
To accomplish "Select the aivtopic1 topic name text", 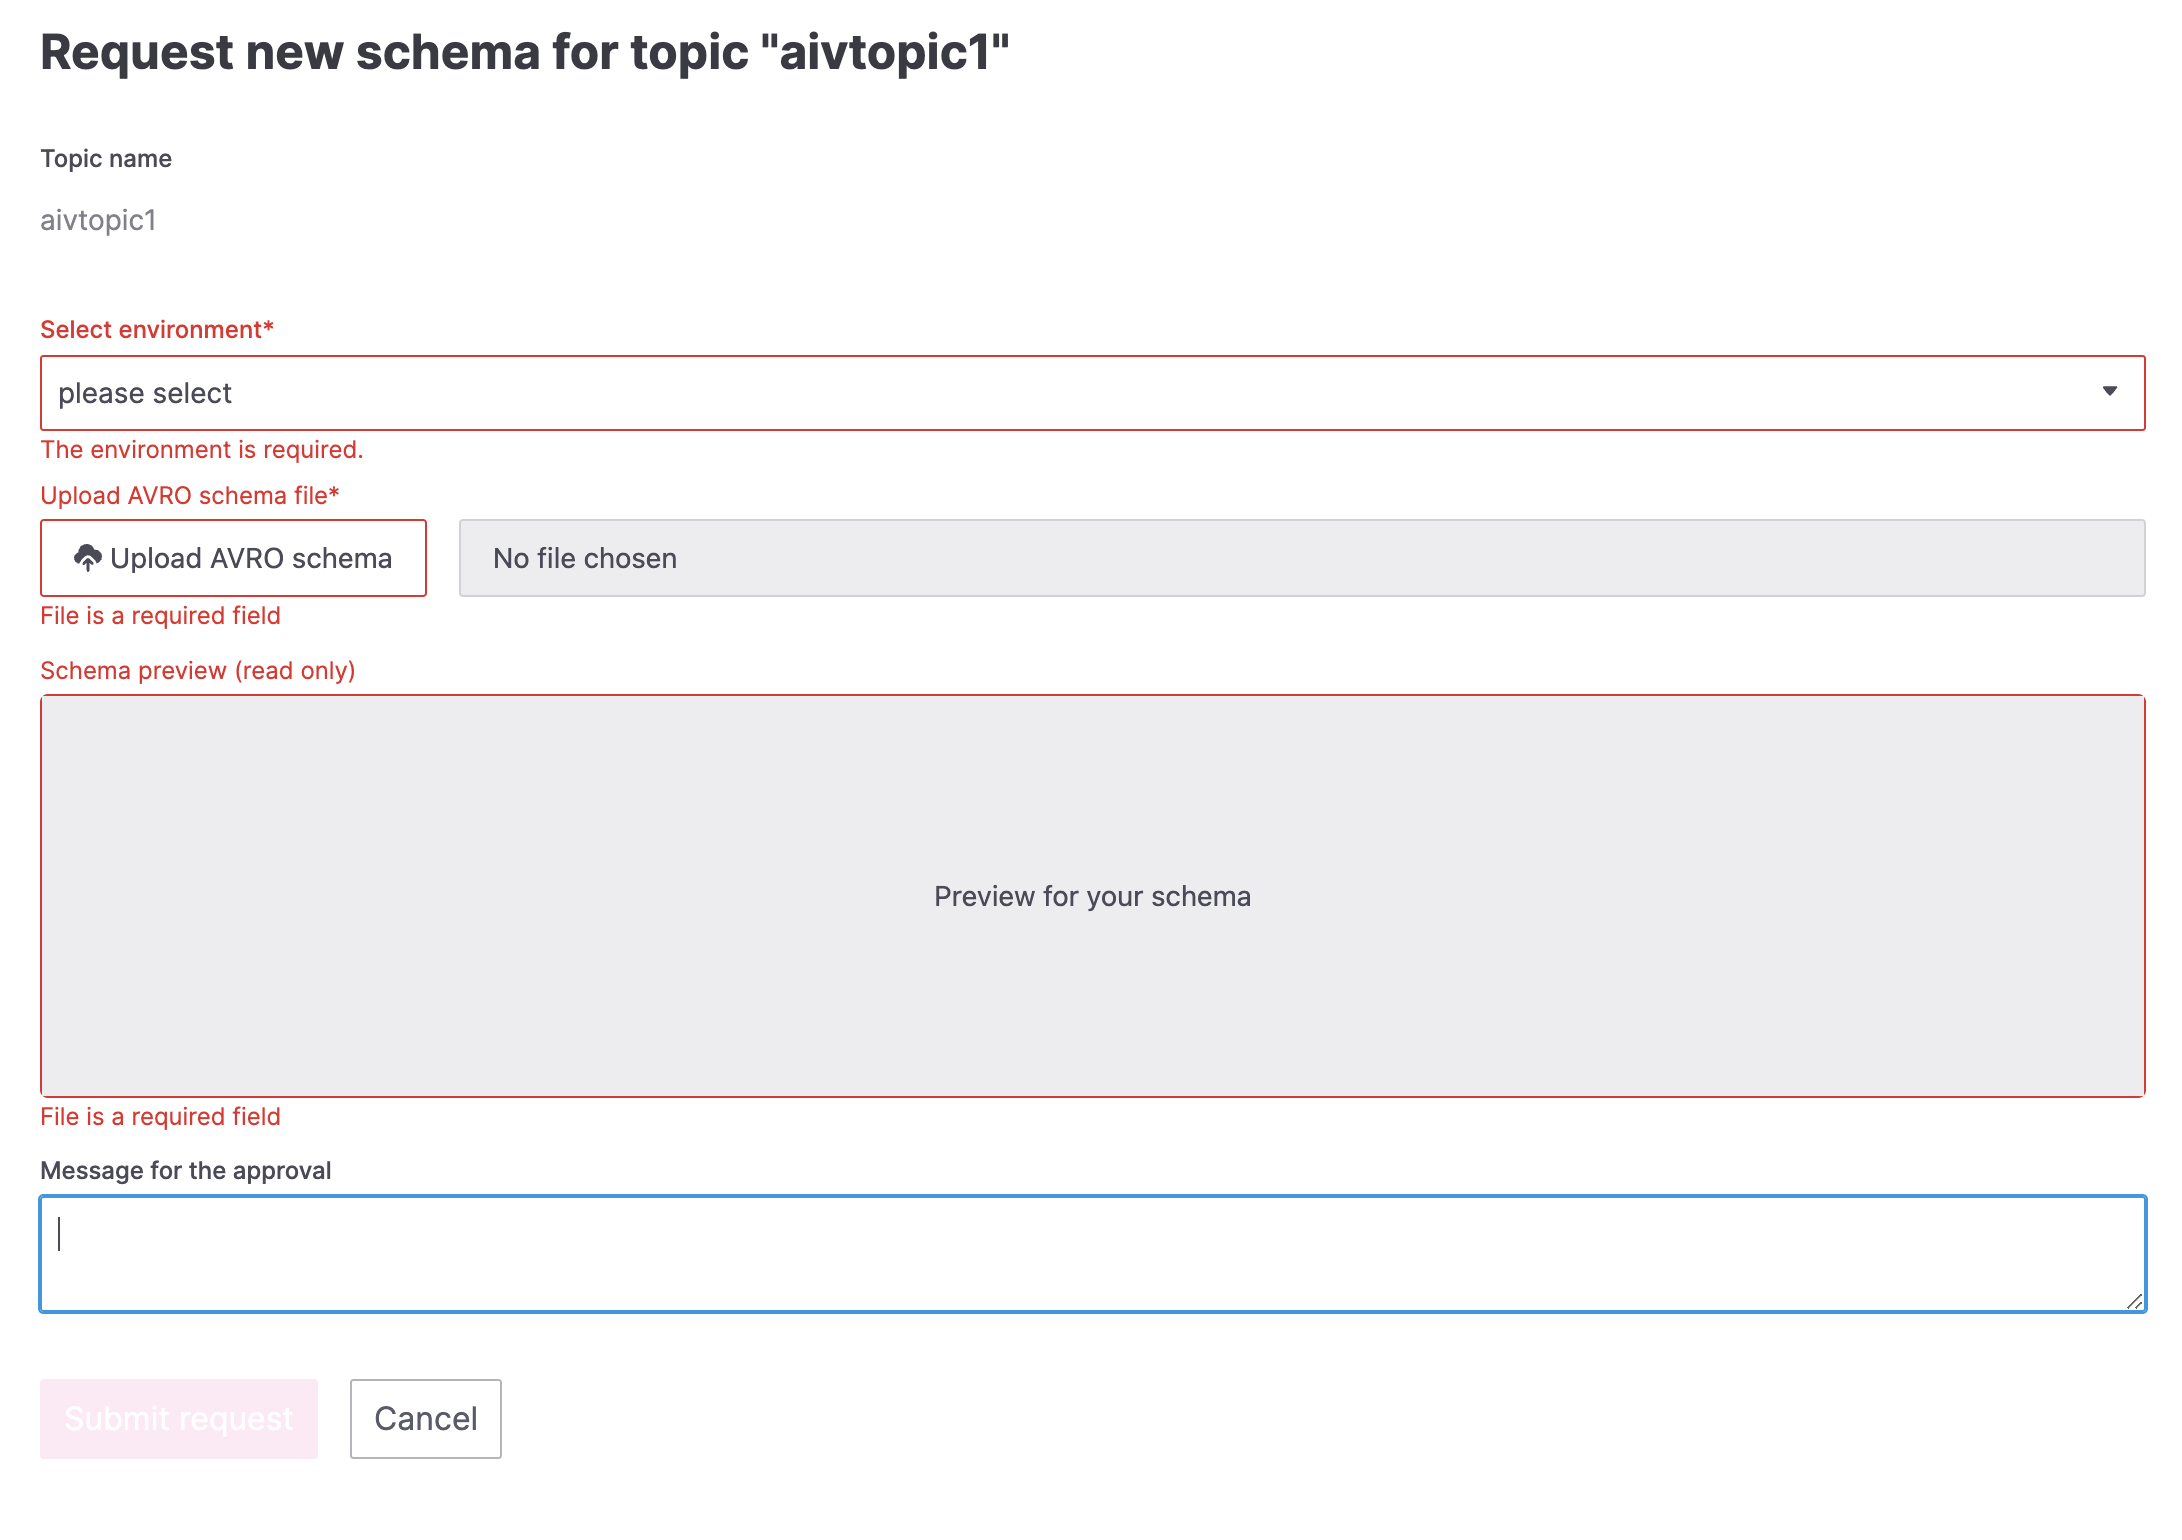I will [99, 221].
